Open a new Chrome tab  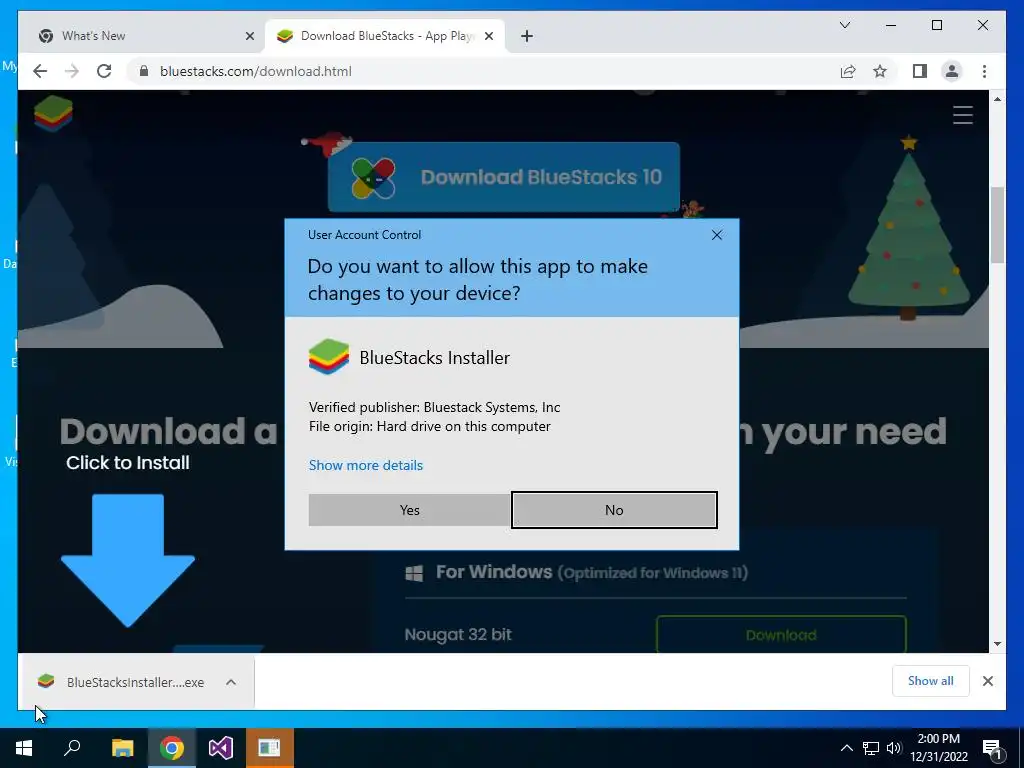(x=527, y=36)
